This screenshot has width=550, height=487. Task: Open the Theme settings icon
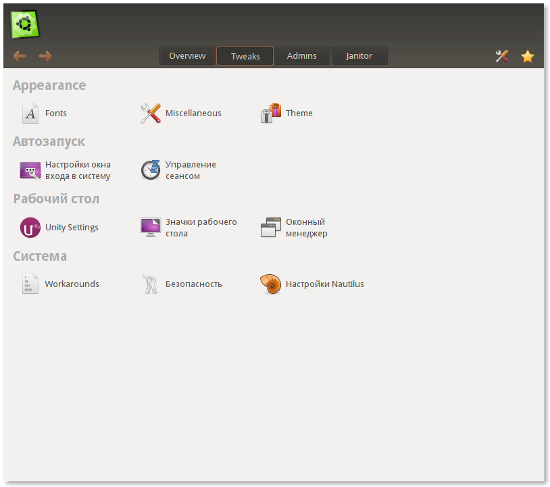coord(271,113)
